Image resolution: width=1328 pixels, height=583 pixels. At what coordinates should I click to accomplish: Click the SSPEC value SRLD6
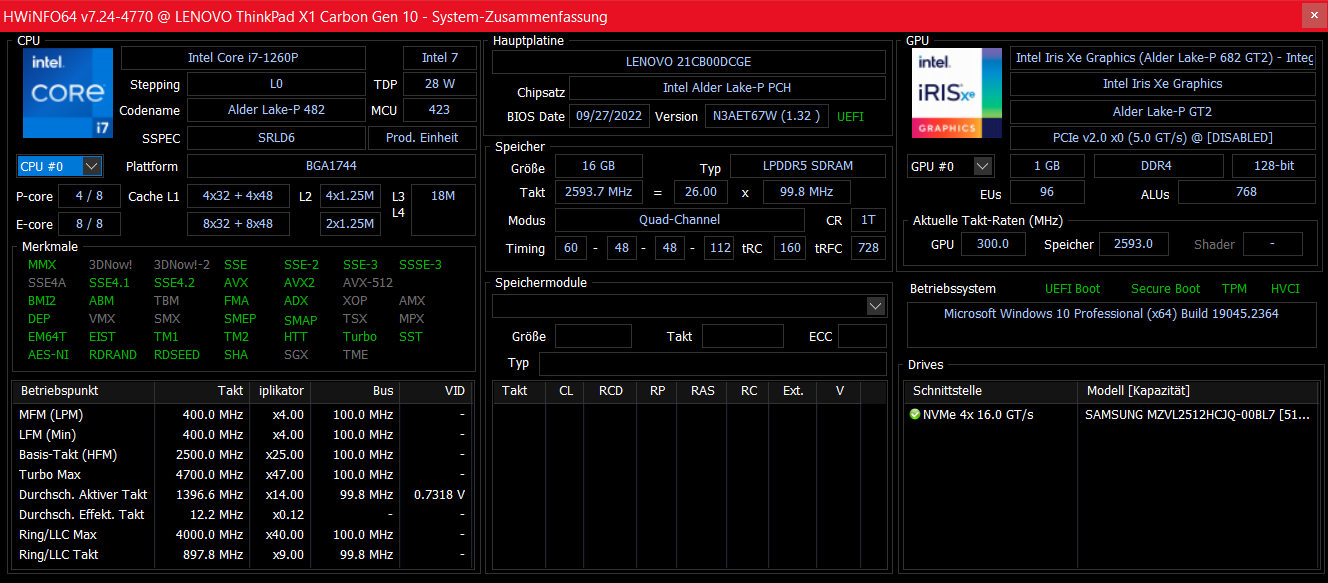pyautogui.click(x=276, y=138)
